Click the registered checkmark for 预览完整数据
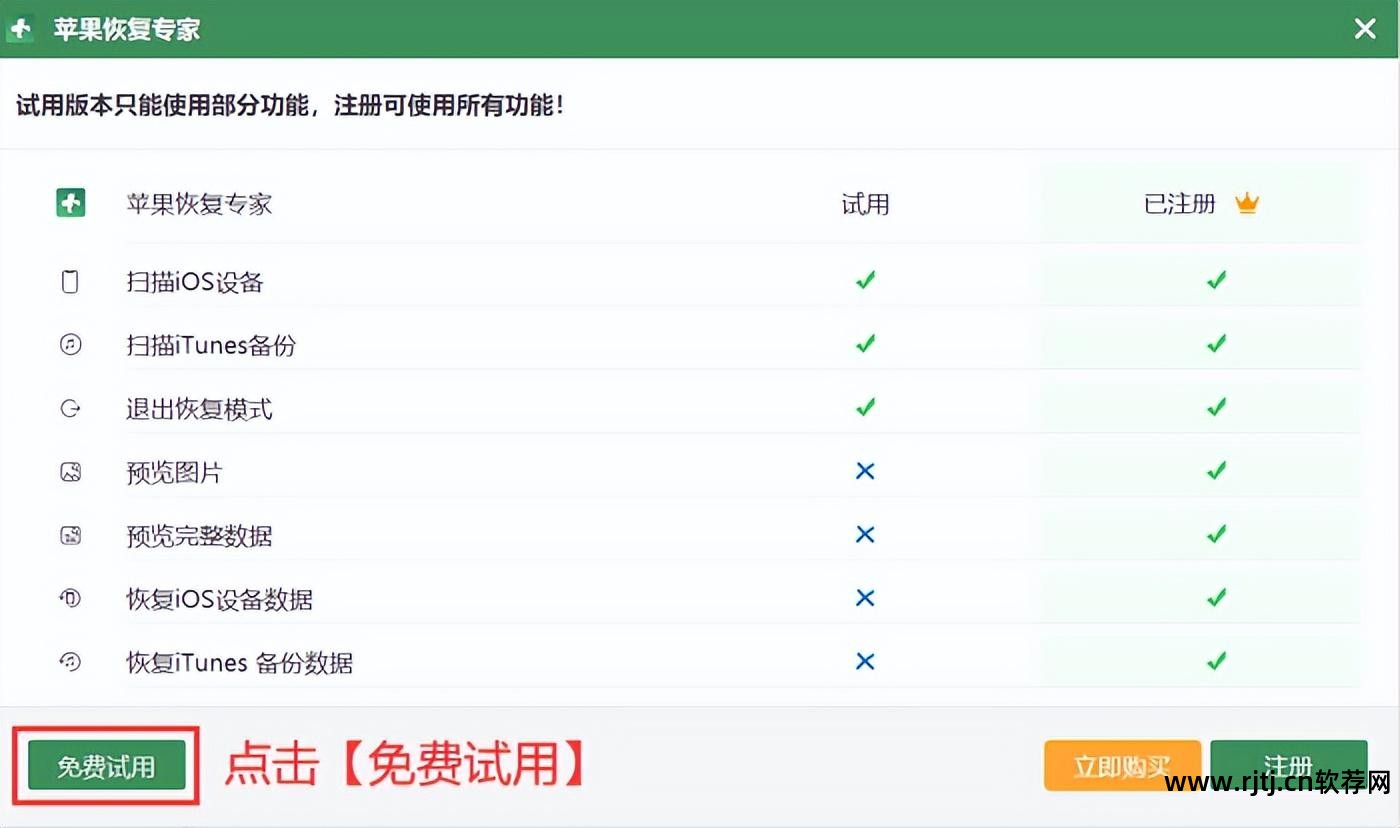The image size is (1400, 828). click(1216, 534)
